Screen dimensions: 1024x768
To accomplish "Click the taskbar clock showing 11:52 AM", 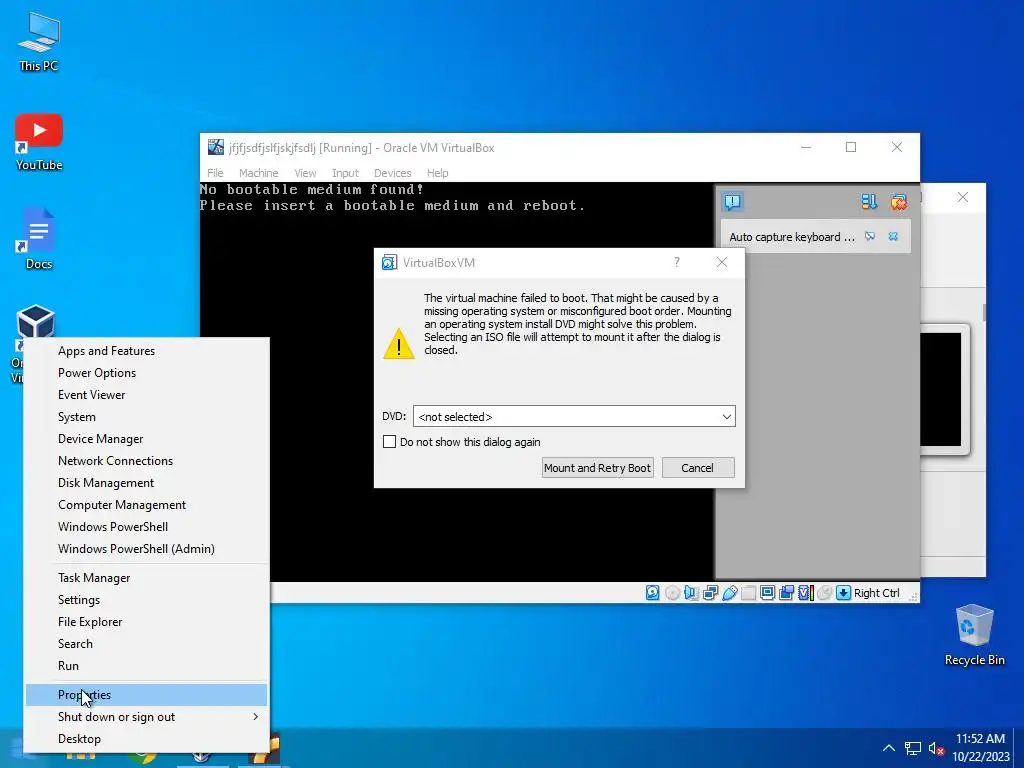I will pyautogui.click(x=980, y=748).
